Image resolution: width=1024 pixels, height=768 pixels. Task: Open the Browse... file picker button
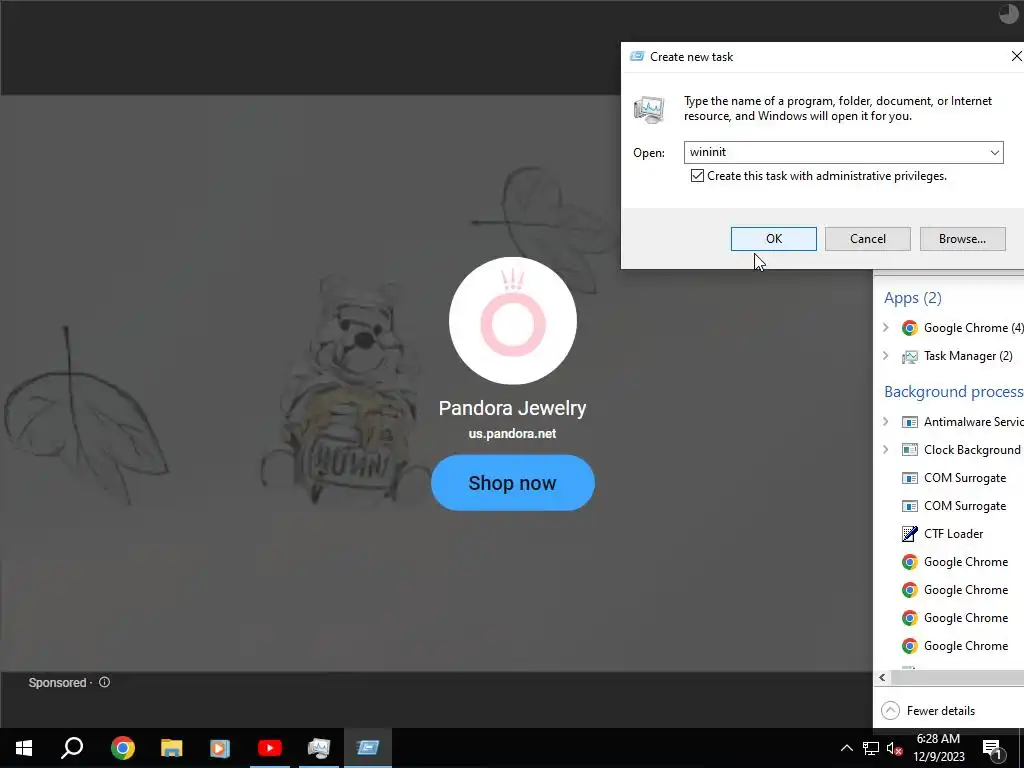[962, 239]
